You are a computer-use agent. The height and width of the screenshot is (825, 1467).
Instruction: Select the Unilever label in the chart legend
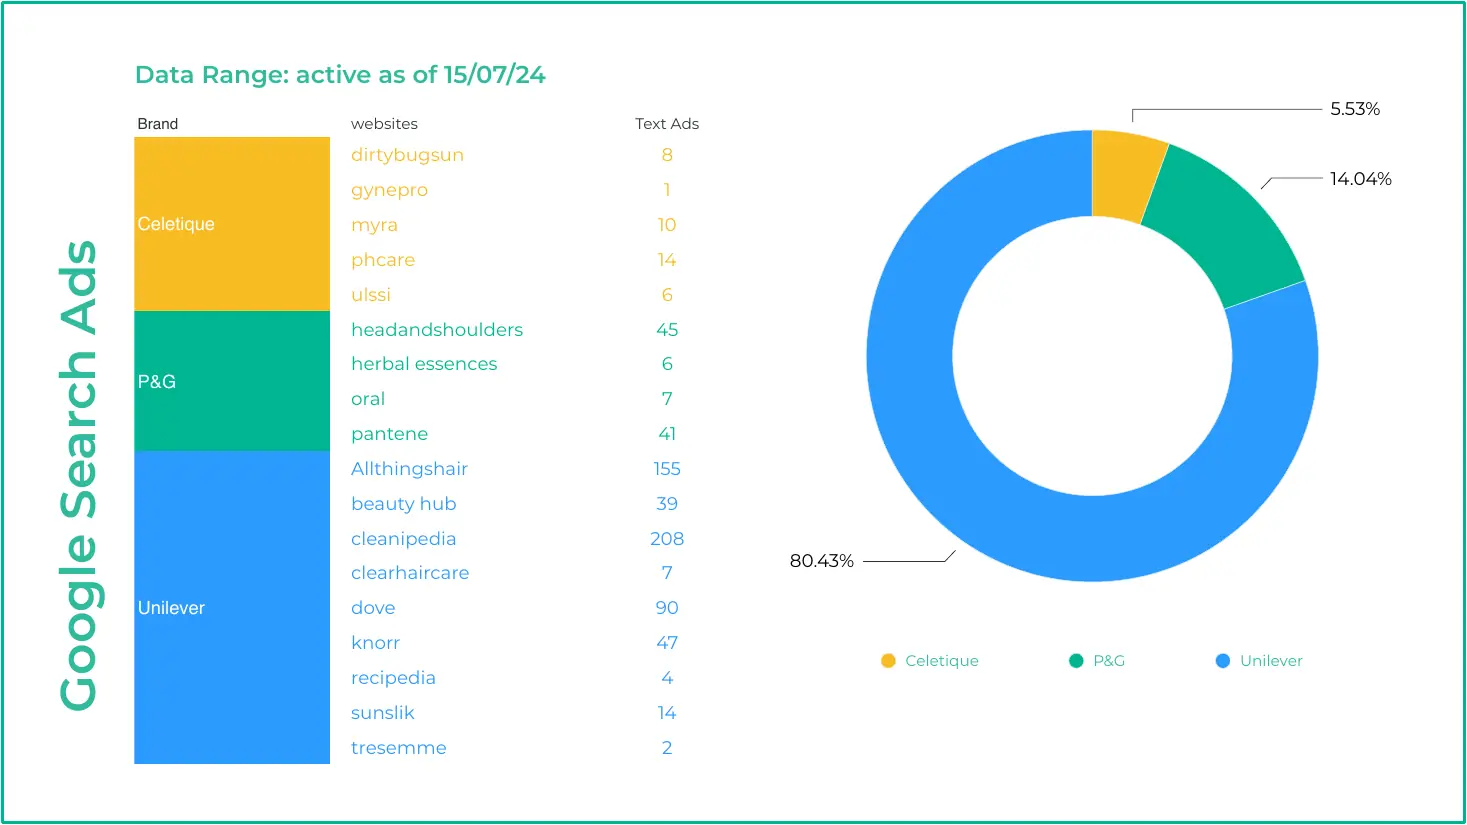tap(1271, 661)
